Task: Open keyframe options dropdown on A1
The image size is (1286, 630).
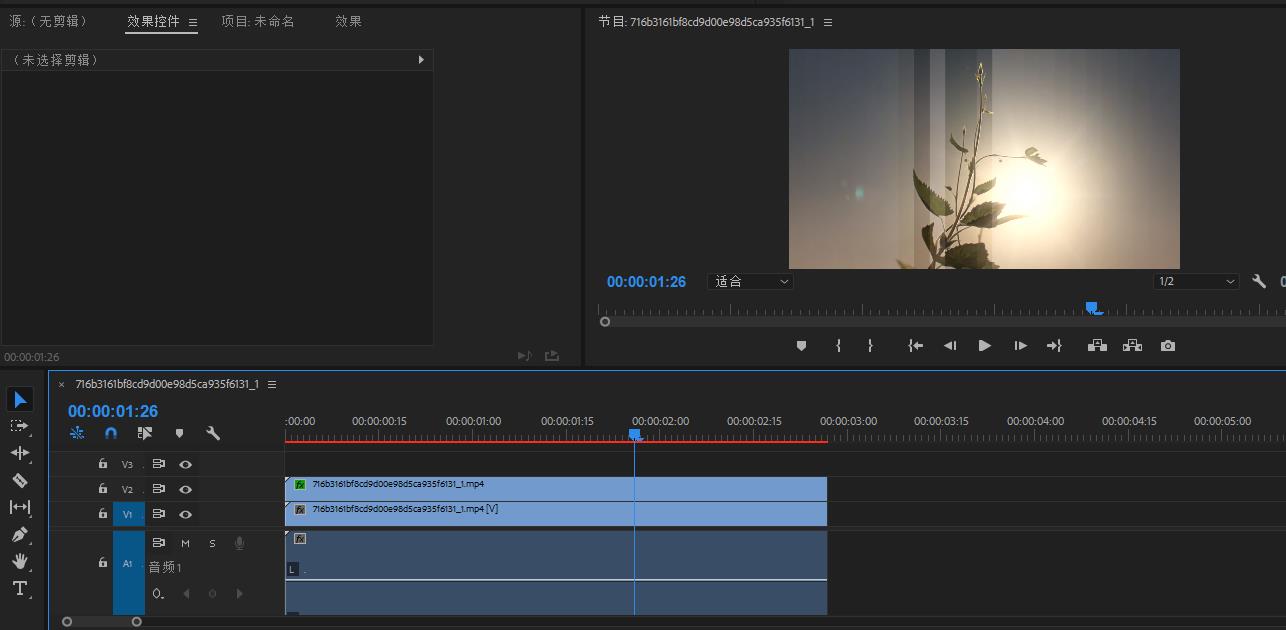Action: [x=159, y=594]
